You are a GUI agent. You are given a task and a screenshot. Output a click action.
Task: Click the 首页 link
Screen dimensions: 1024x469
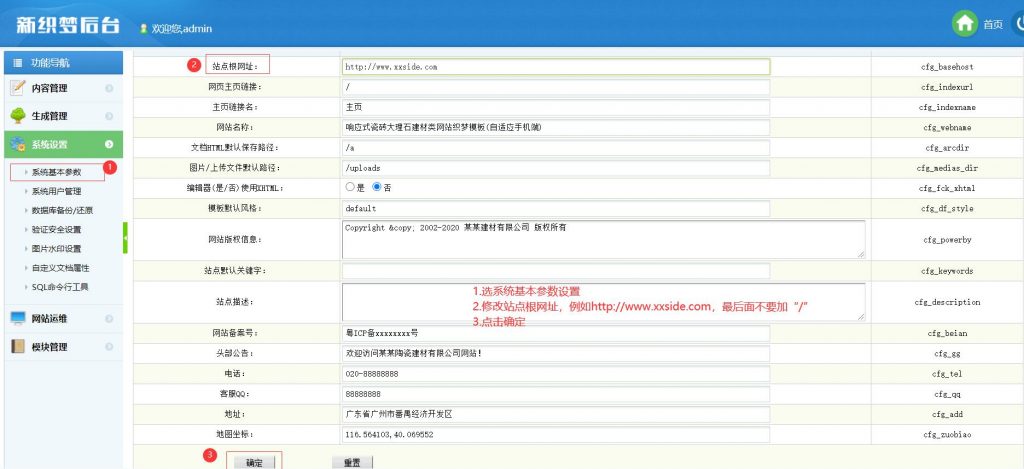click(x=993, y=25)
